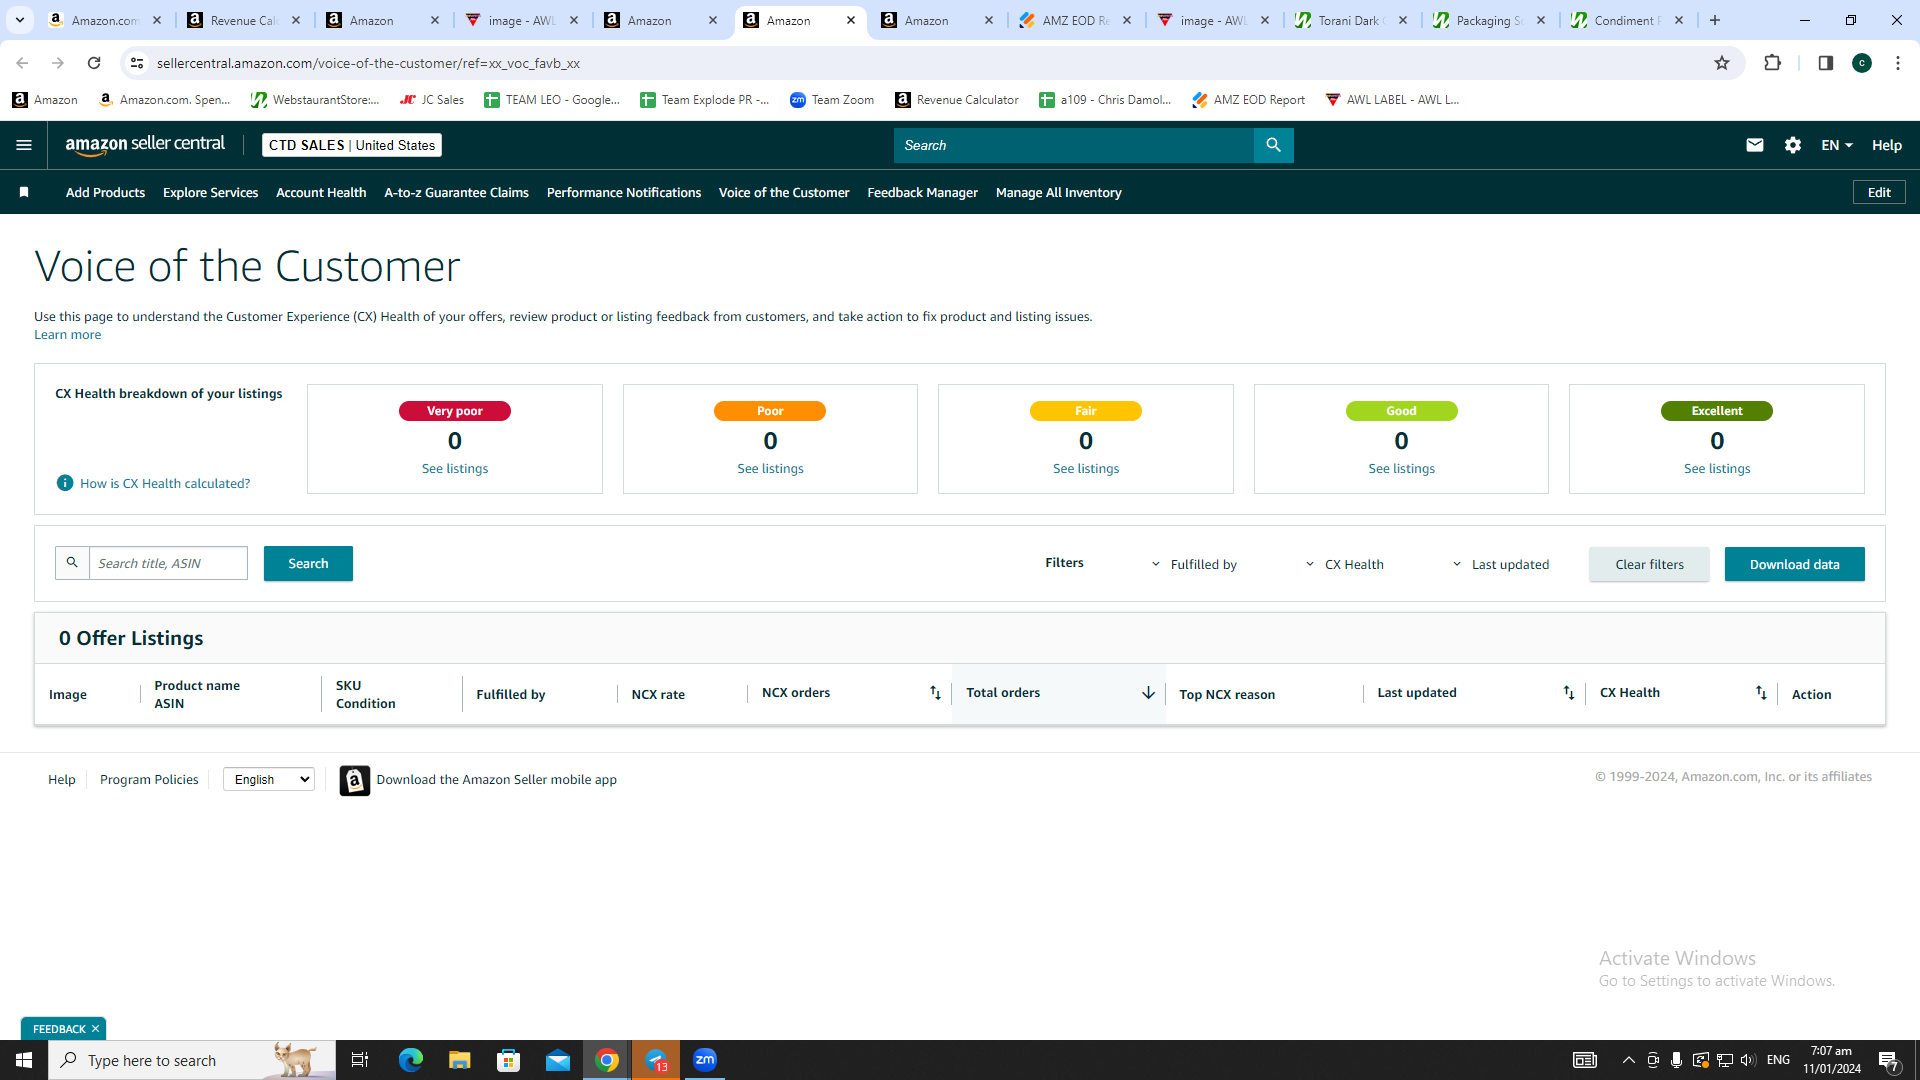Open Add Products menu item
1920x1080 pixels.
pos(105,192)
